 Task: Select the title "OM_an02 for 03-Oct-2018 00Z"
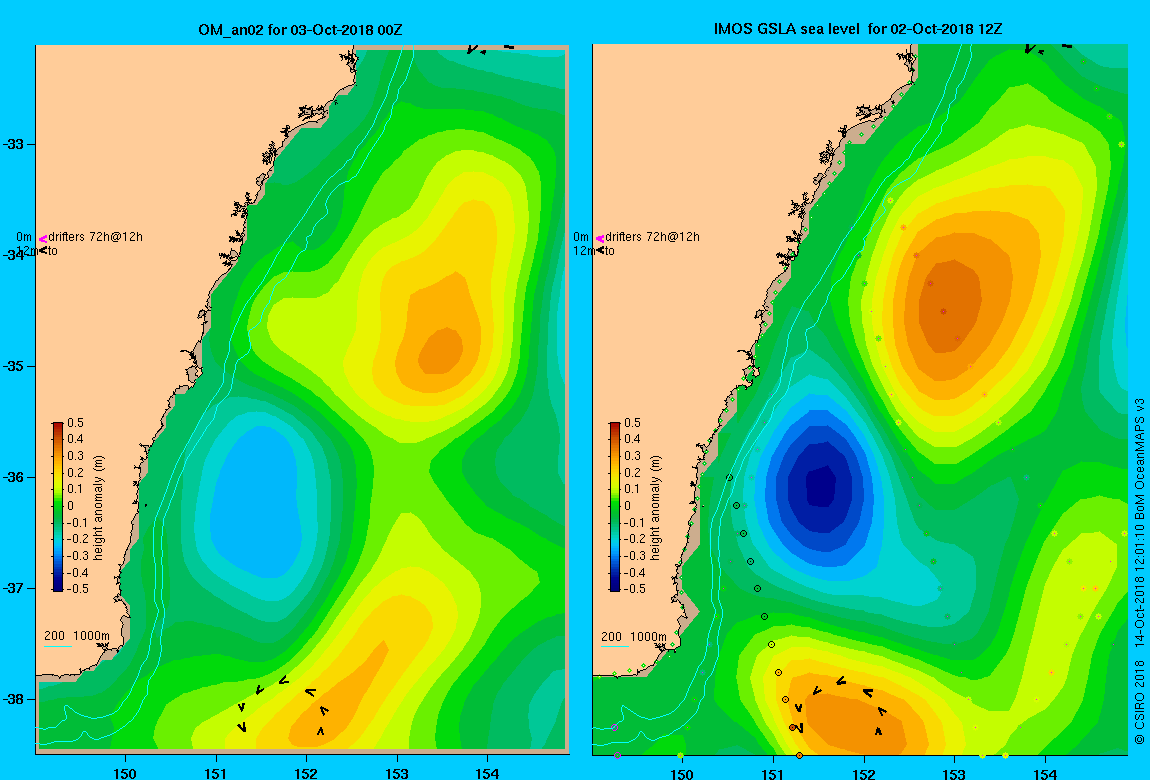[x=300, y=30]
